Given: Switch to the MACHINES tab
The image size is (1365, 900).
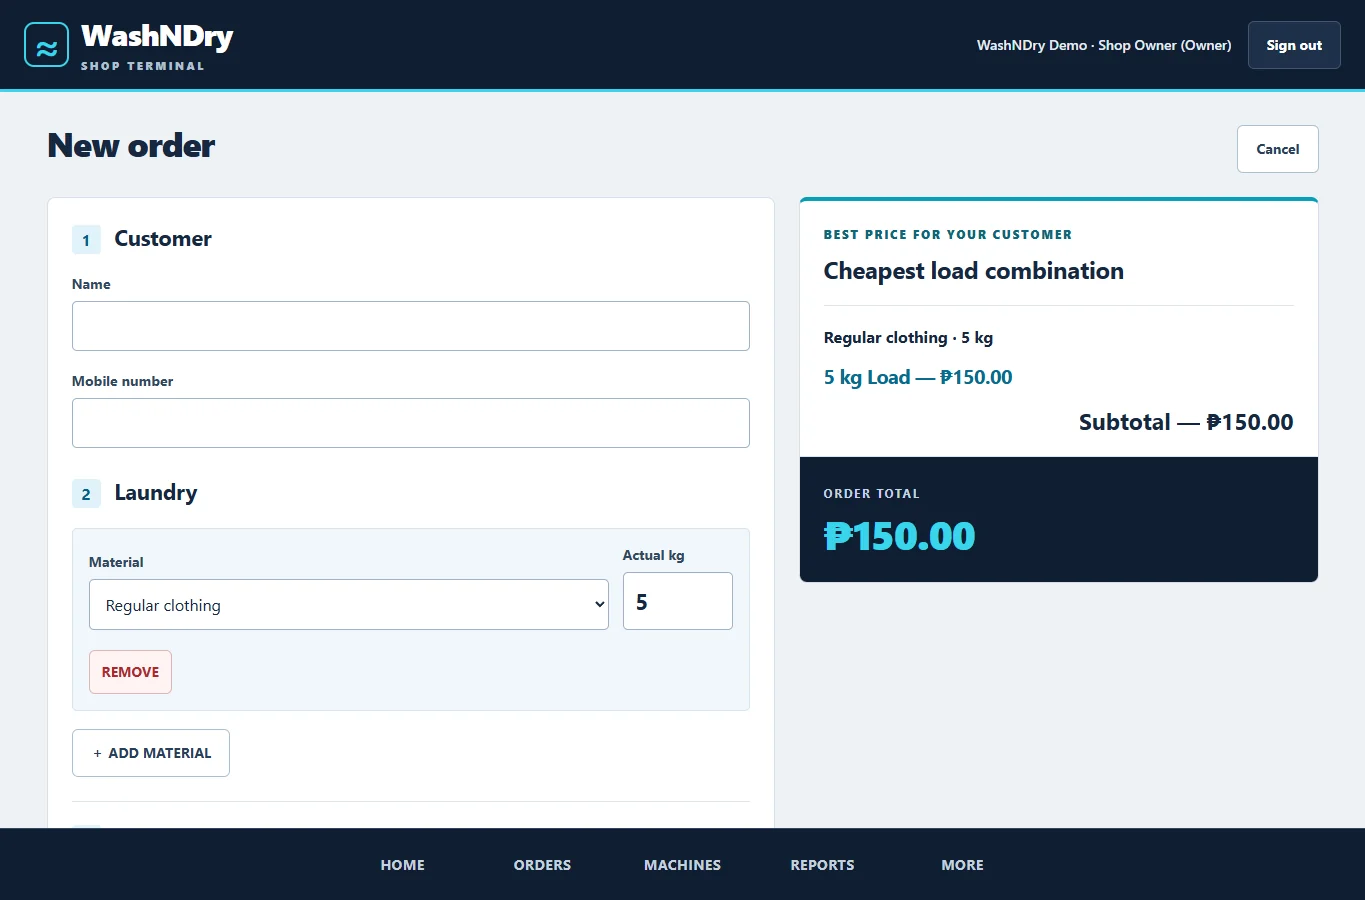Looking at the screenshot, I should point(682,865).
